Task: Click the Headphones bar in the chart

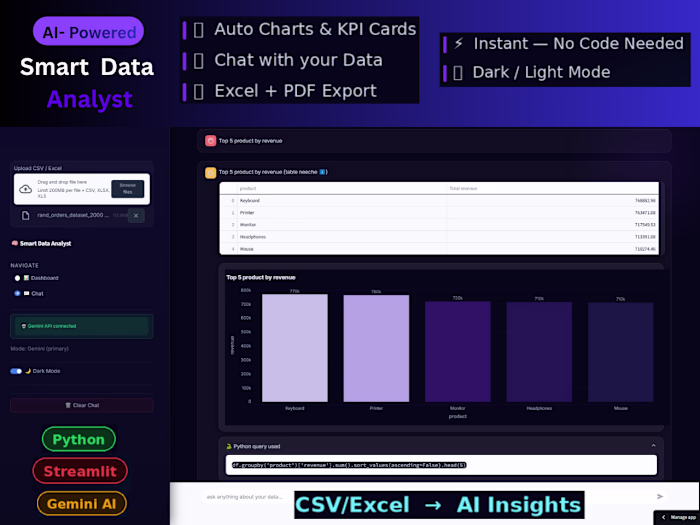Action: (539, 352)
